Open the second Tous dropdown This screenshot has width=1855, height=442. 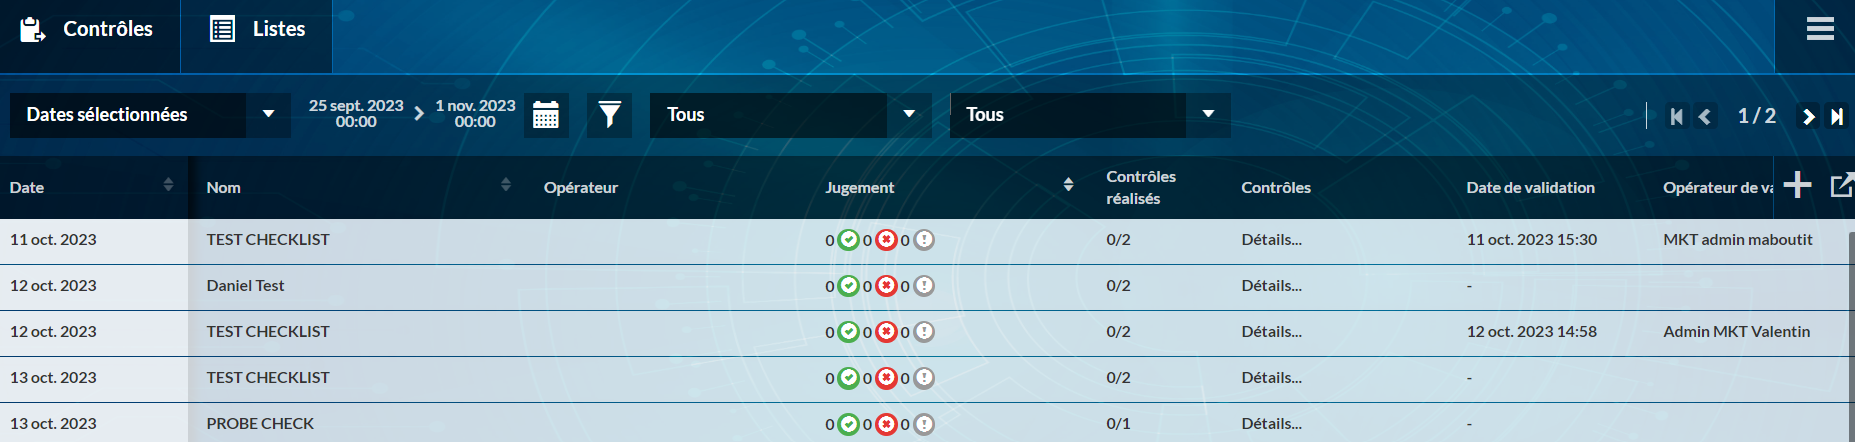click(1090, 115)
